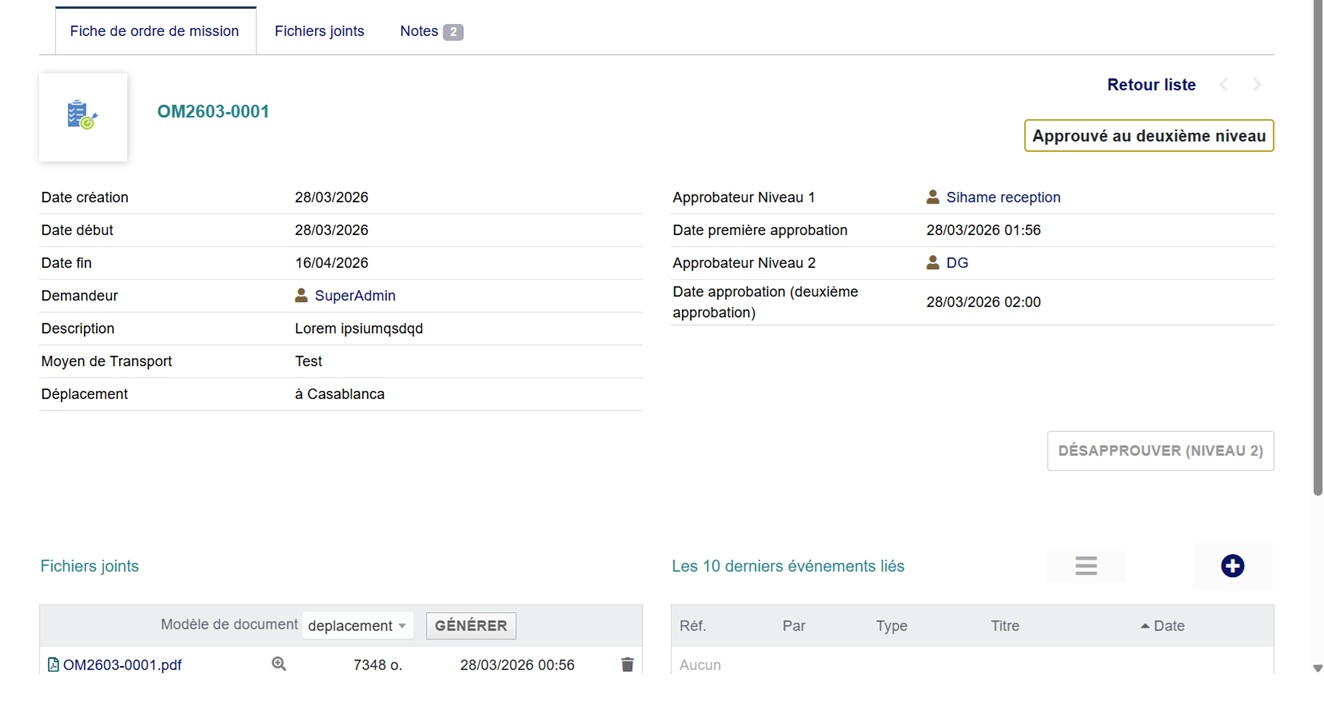This screenshot has width=1324, height=712.
Task: Switch to Fichiers joints tab
Action: coord(319,31)
